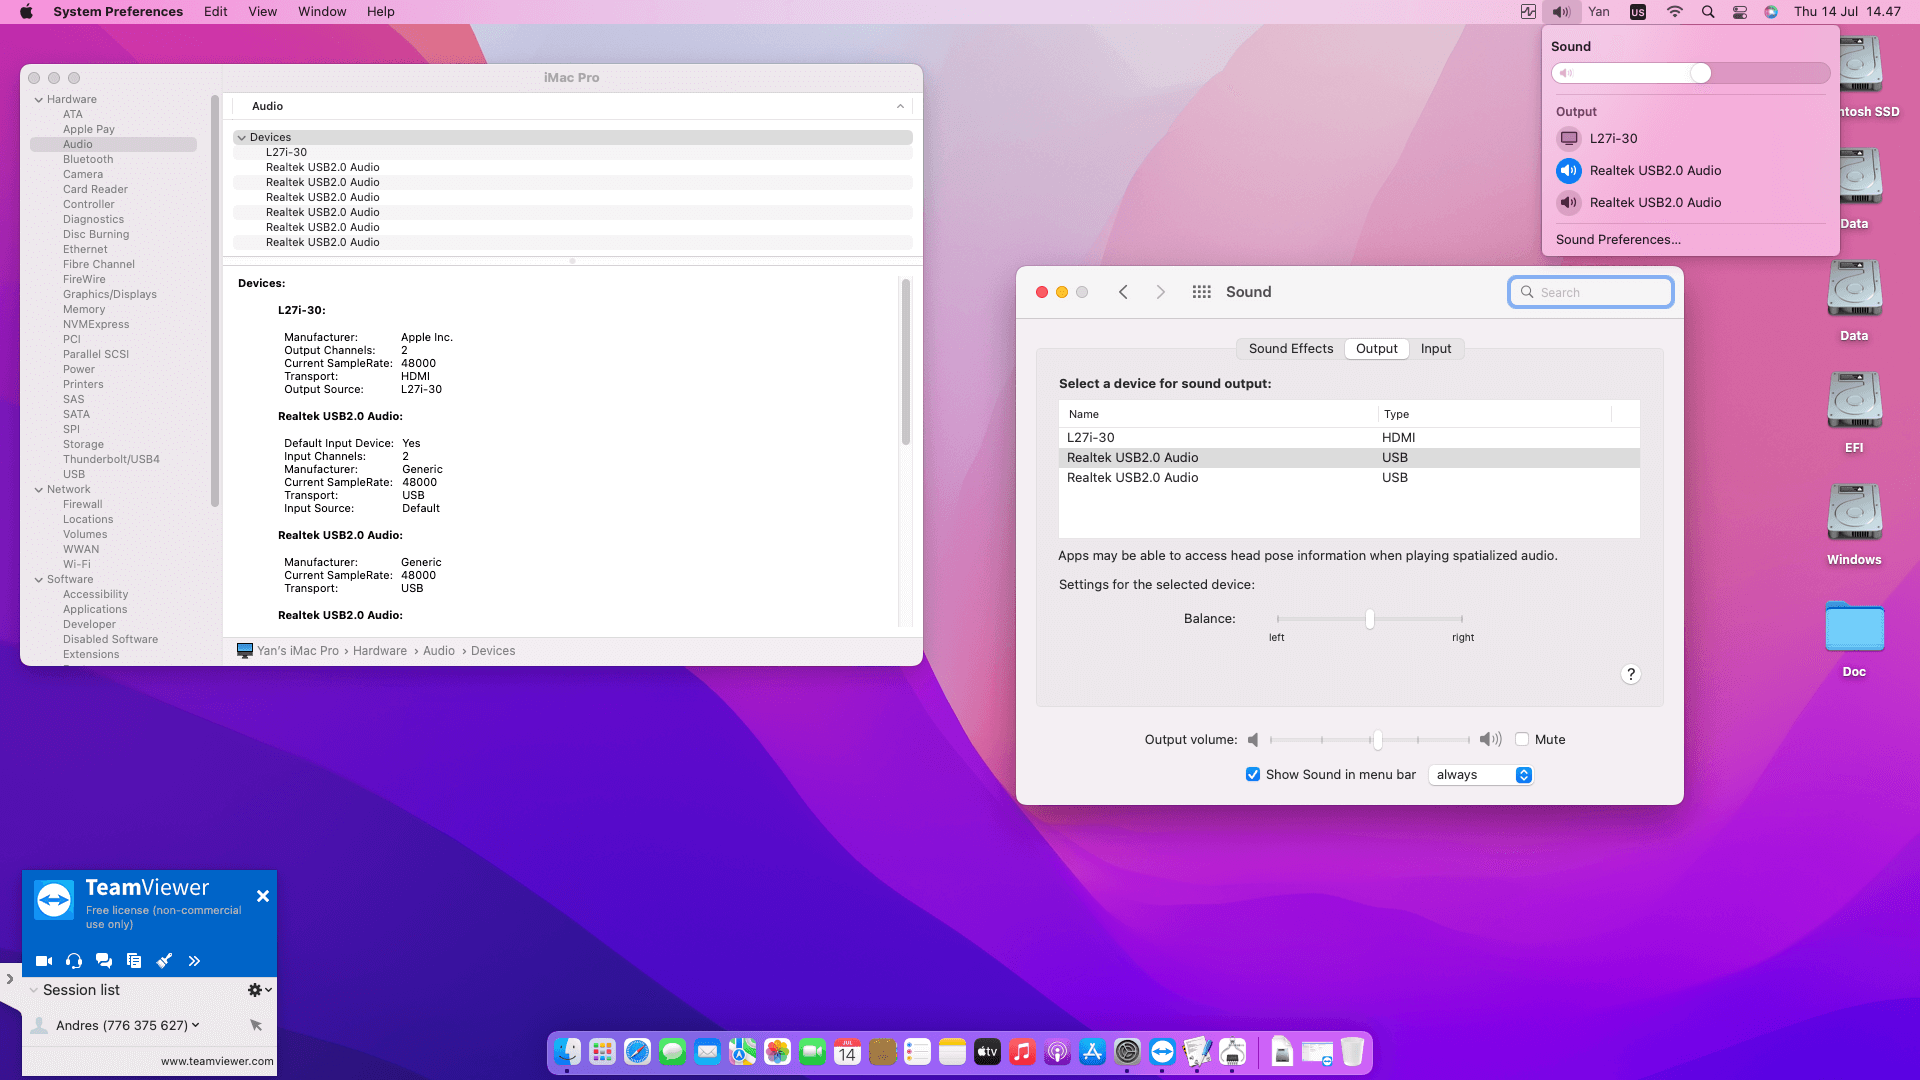Click the Wi-Fi icon in menu bar
The image size is (1920, 1080).
point(1674,12)
